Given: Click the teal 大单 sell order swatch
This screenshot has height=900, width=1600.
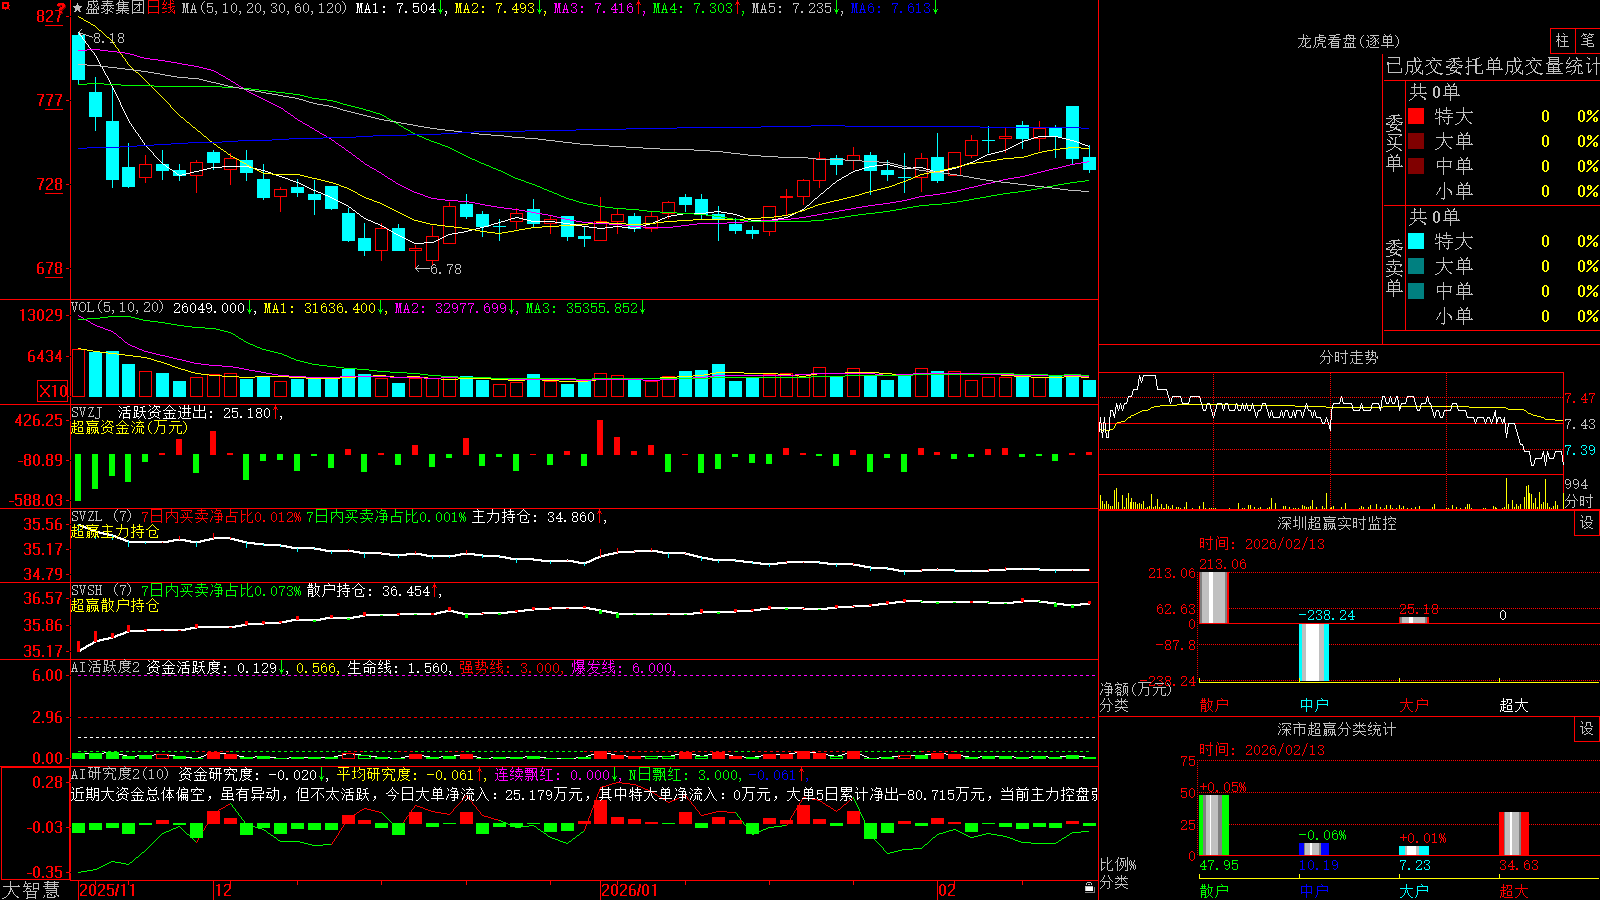Looking at the screenshot, I should coord(1416,266).
